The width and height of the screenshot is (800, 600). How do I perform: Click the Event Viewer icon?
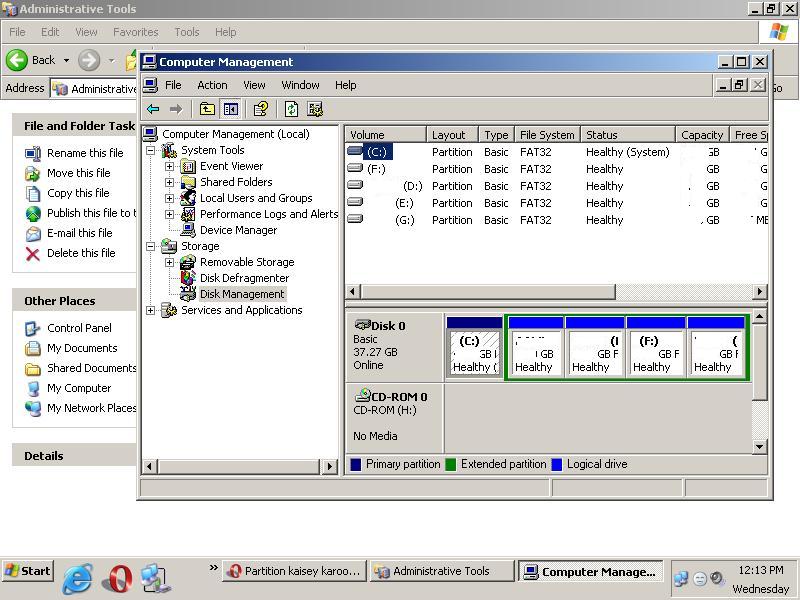pos(187,166)
